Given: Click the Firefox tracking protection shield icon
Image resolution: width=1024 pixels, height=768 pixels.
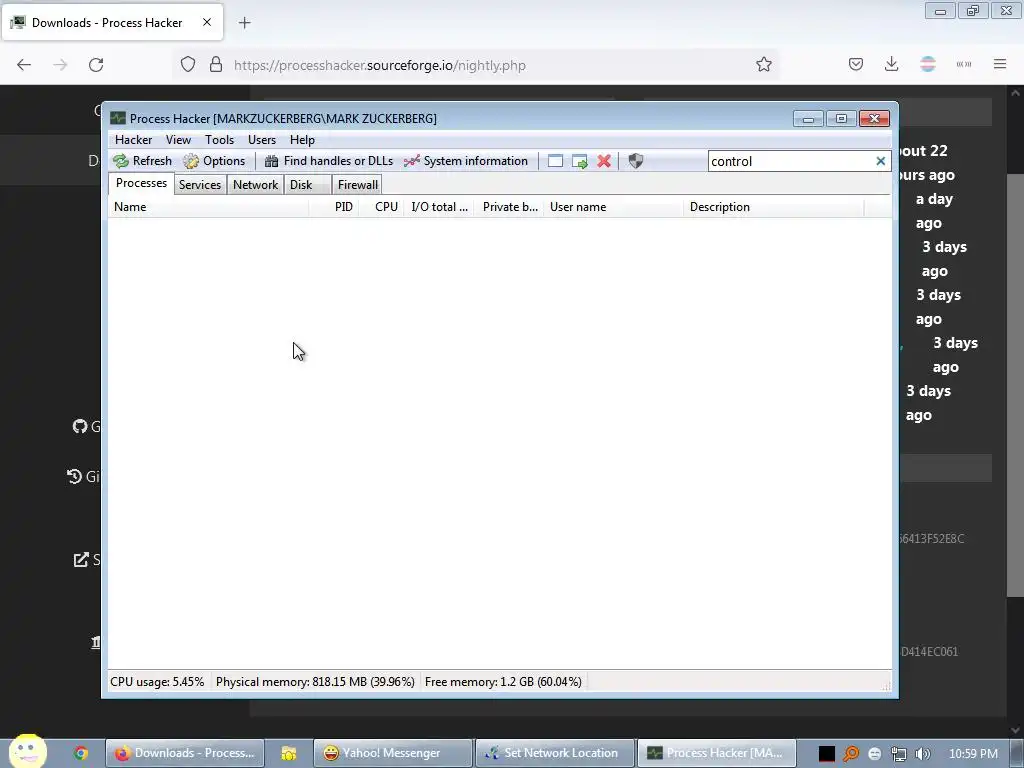Looking at the screenshot, I should (x=188, y=65).
